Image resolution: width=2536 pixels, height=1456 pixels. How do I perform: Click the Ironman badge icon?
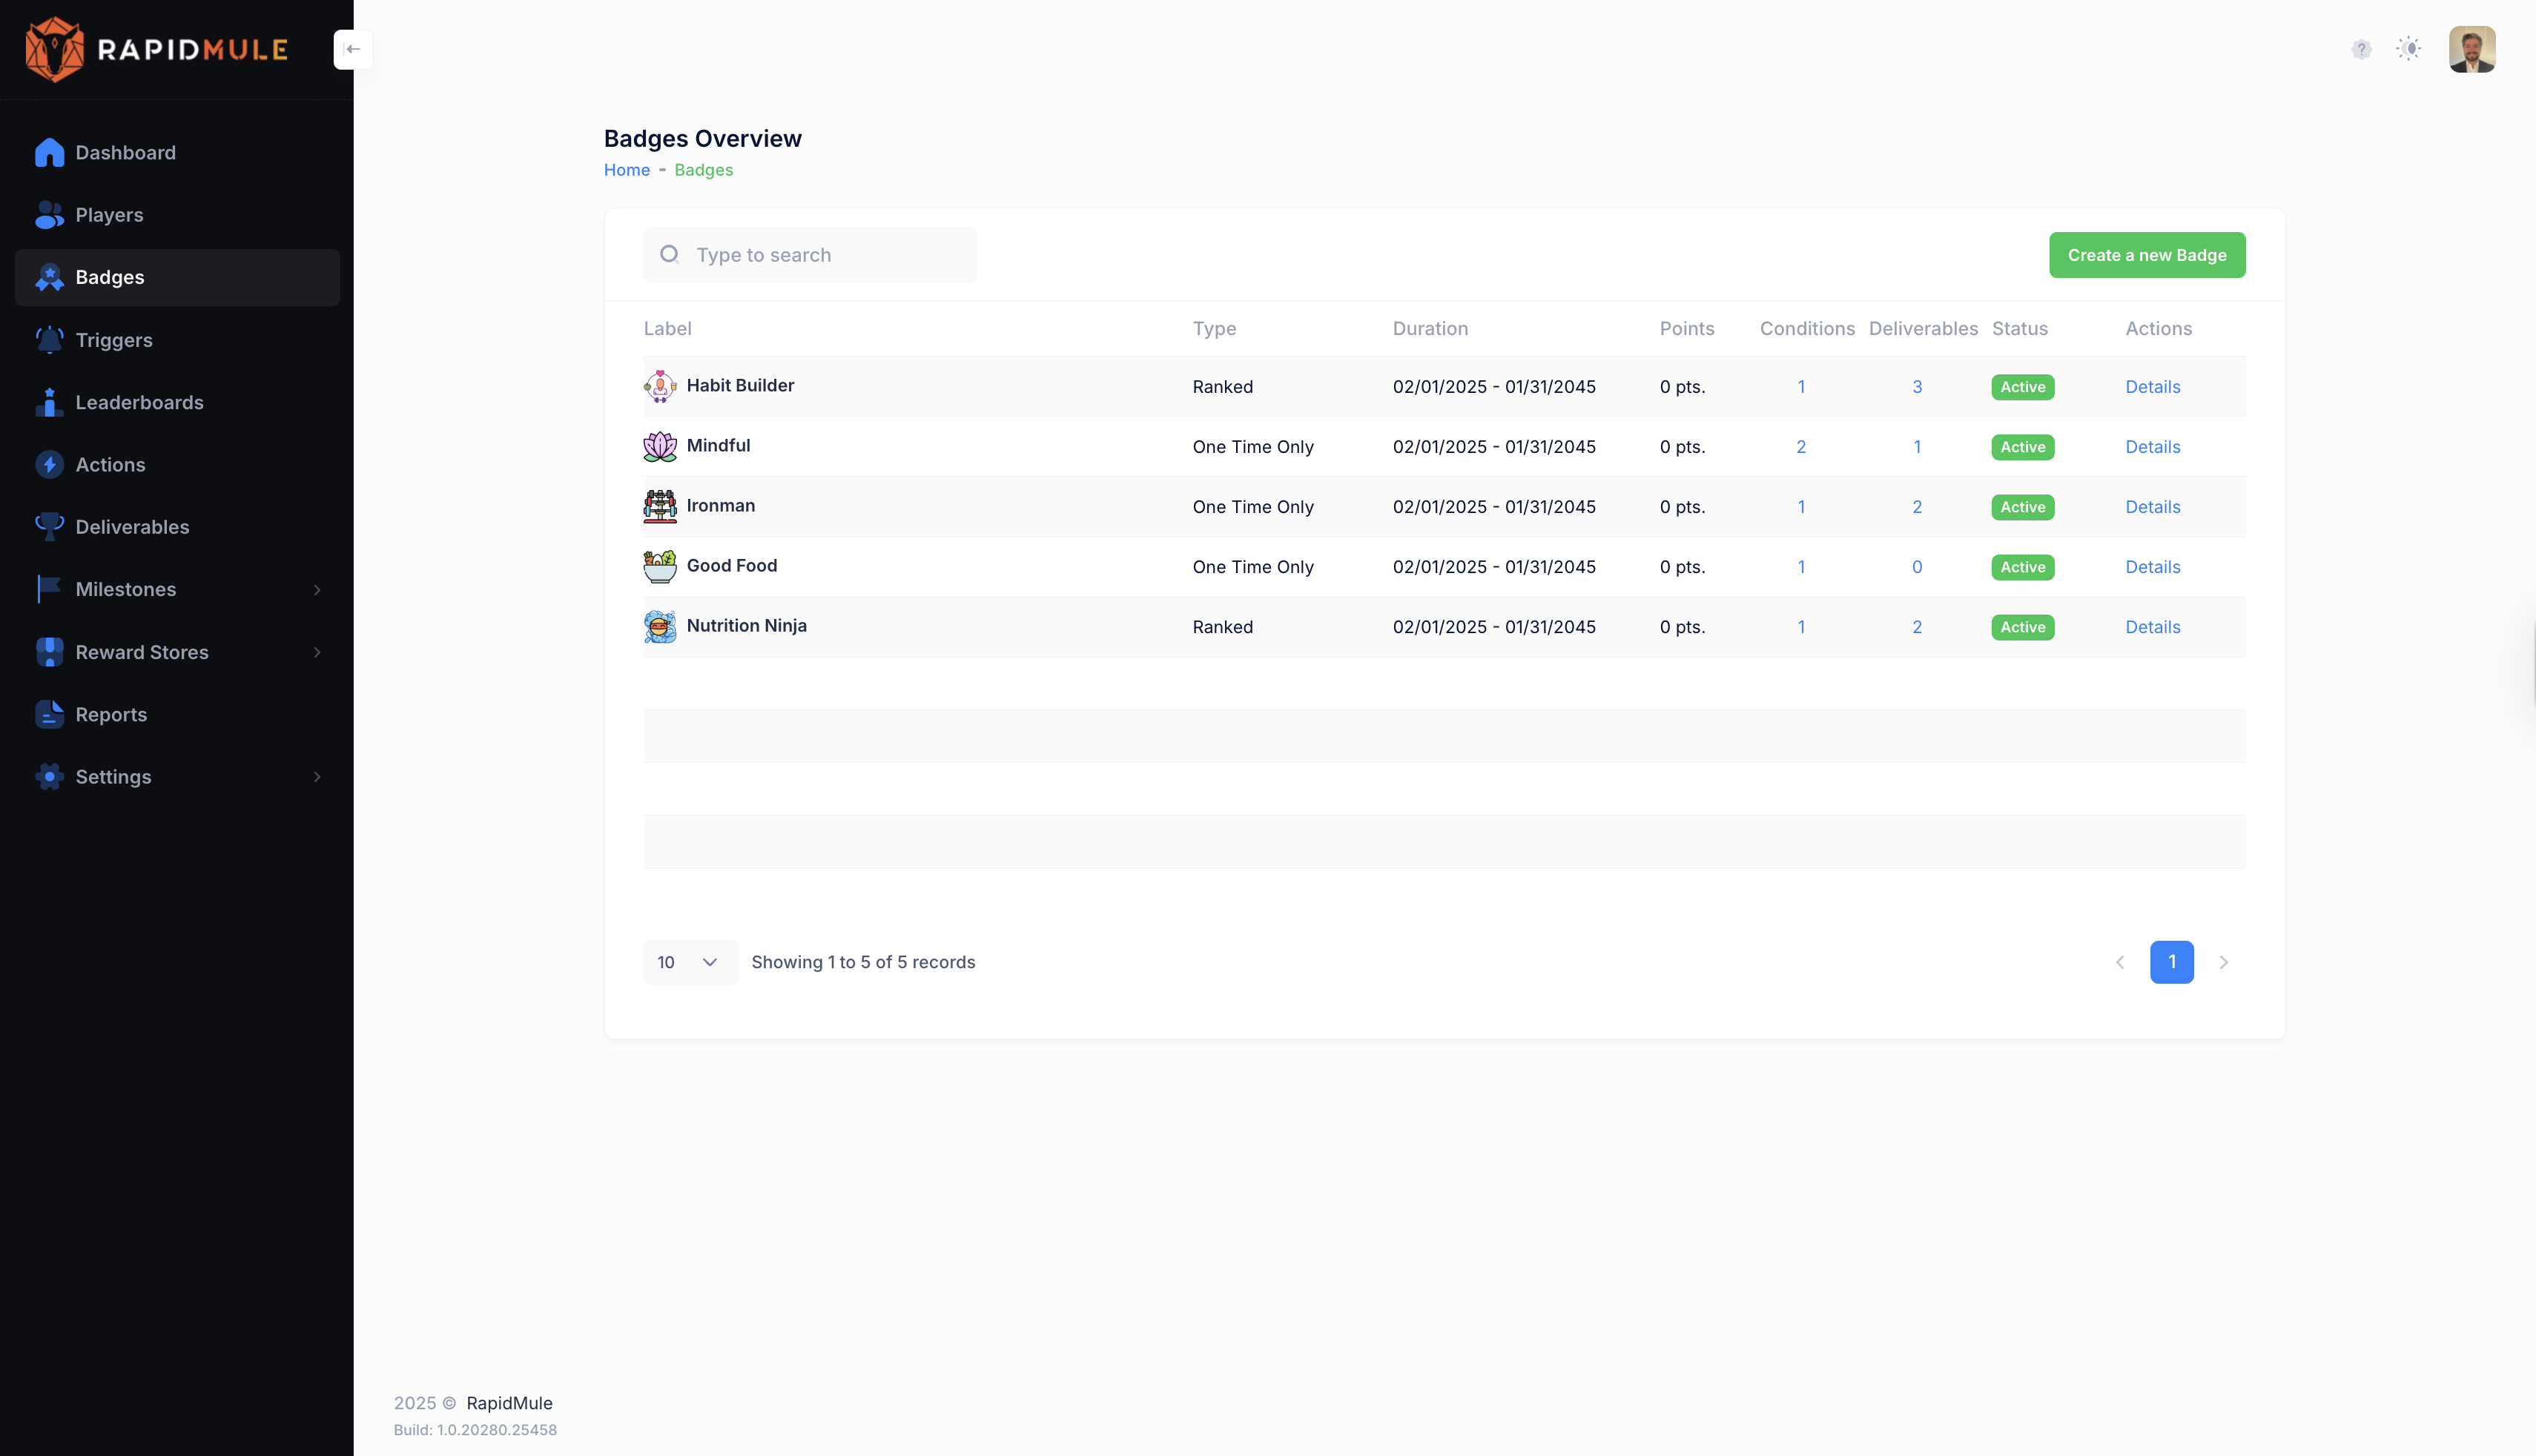tap(660, 506)
